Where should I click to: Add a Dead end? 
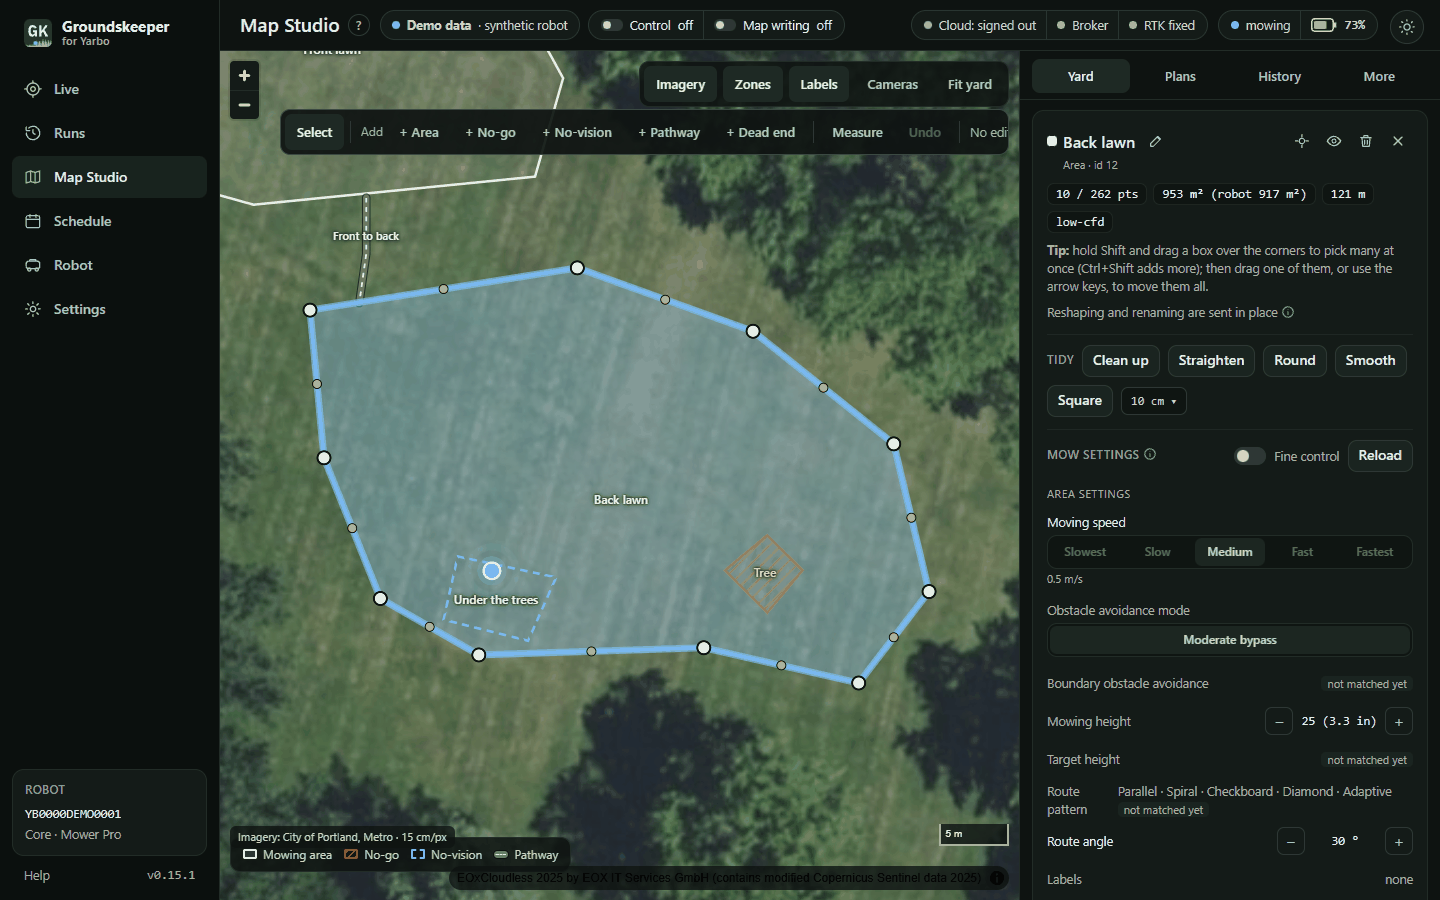point(761,132)
